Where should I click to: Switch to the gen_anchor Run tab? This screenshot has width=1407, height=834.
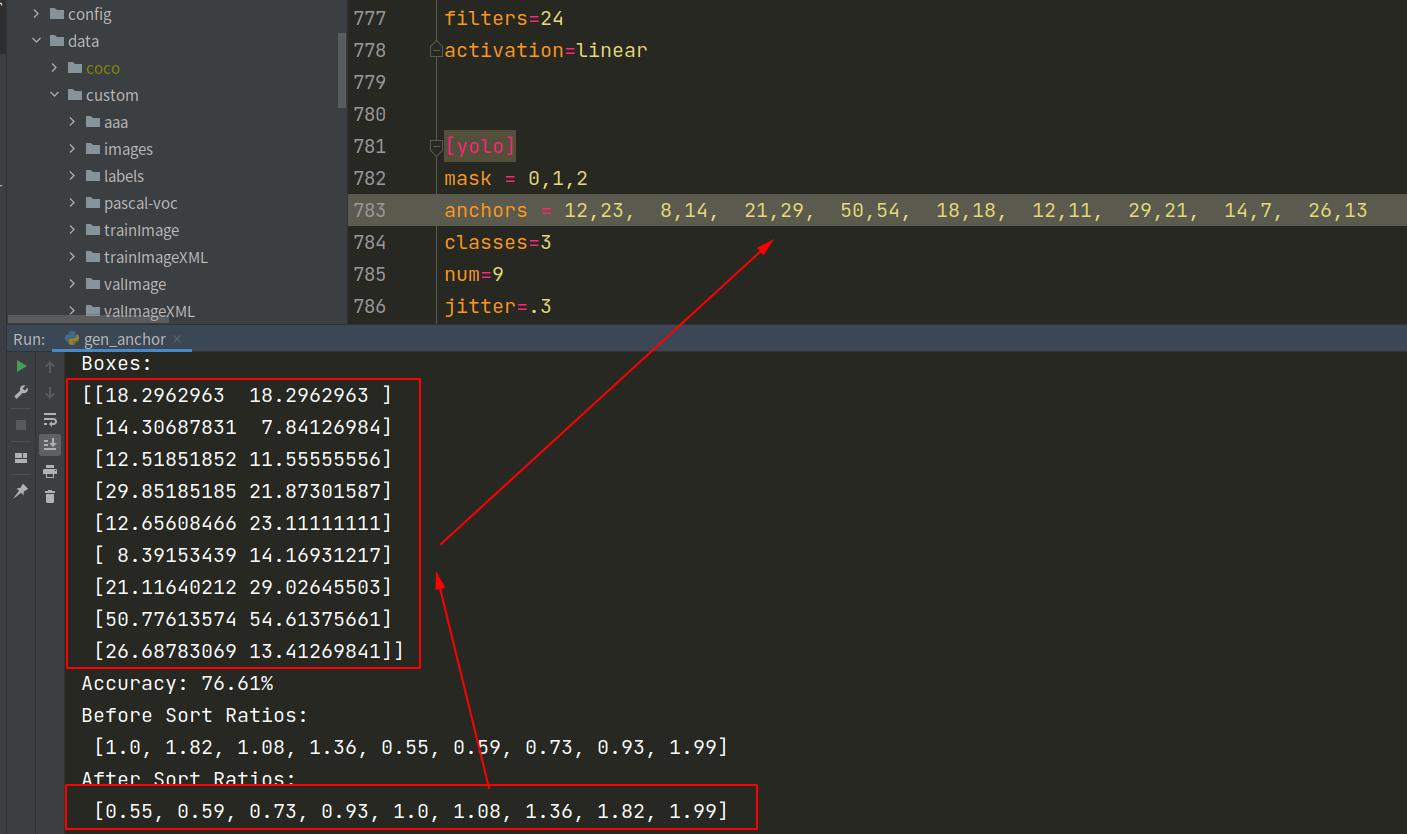[x=122, y=339]
